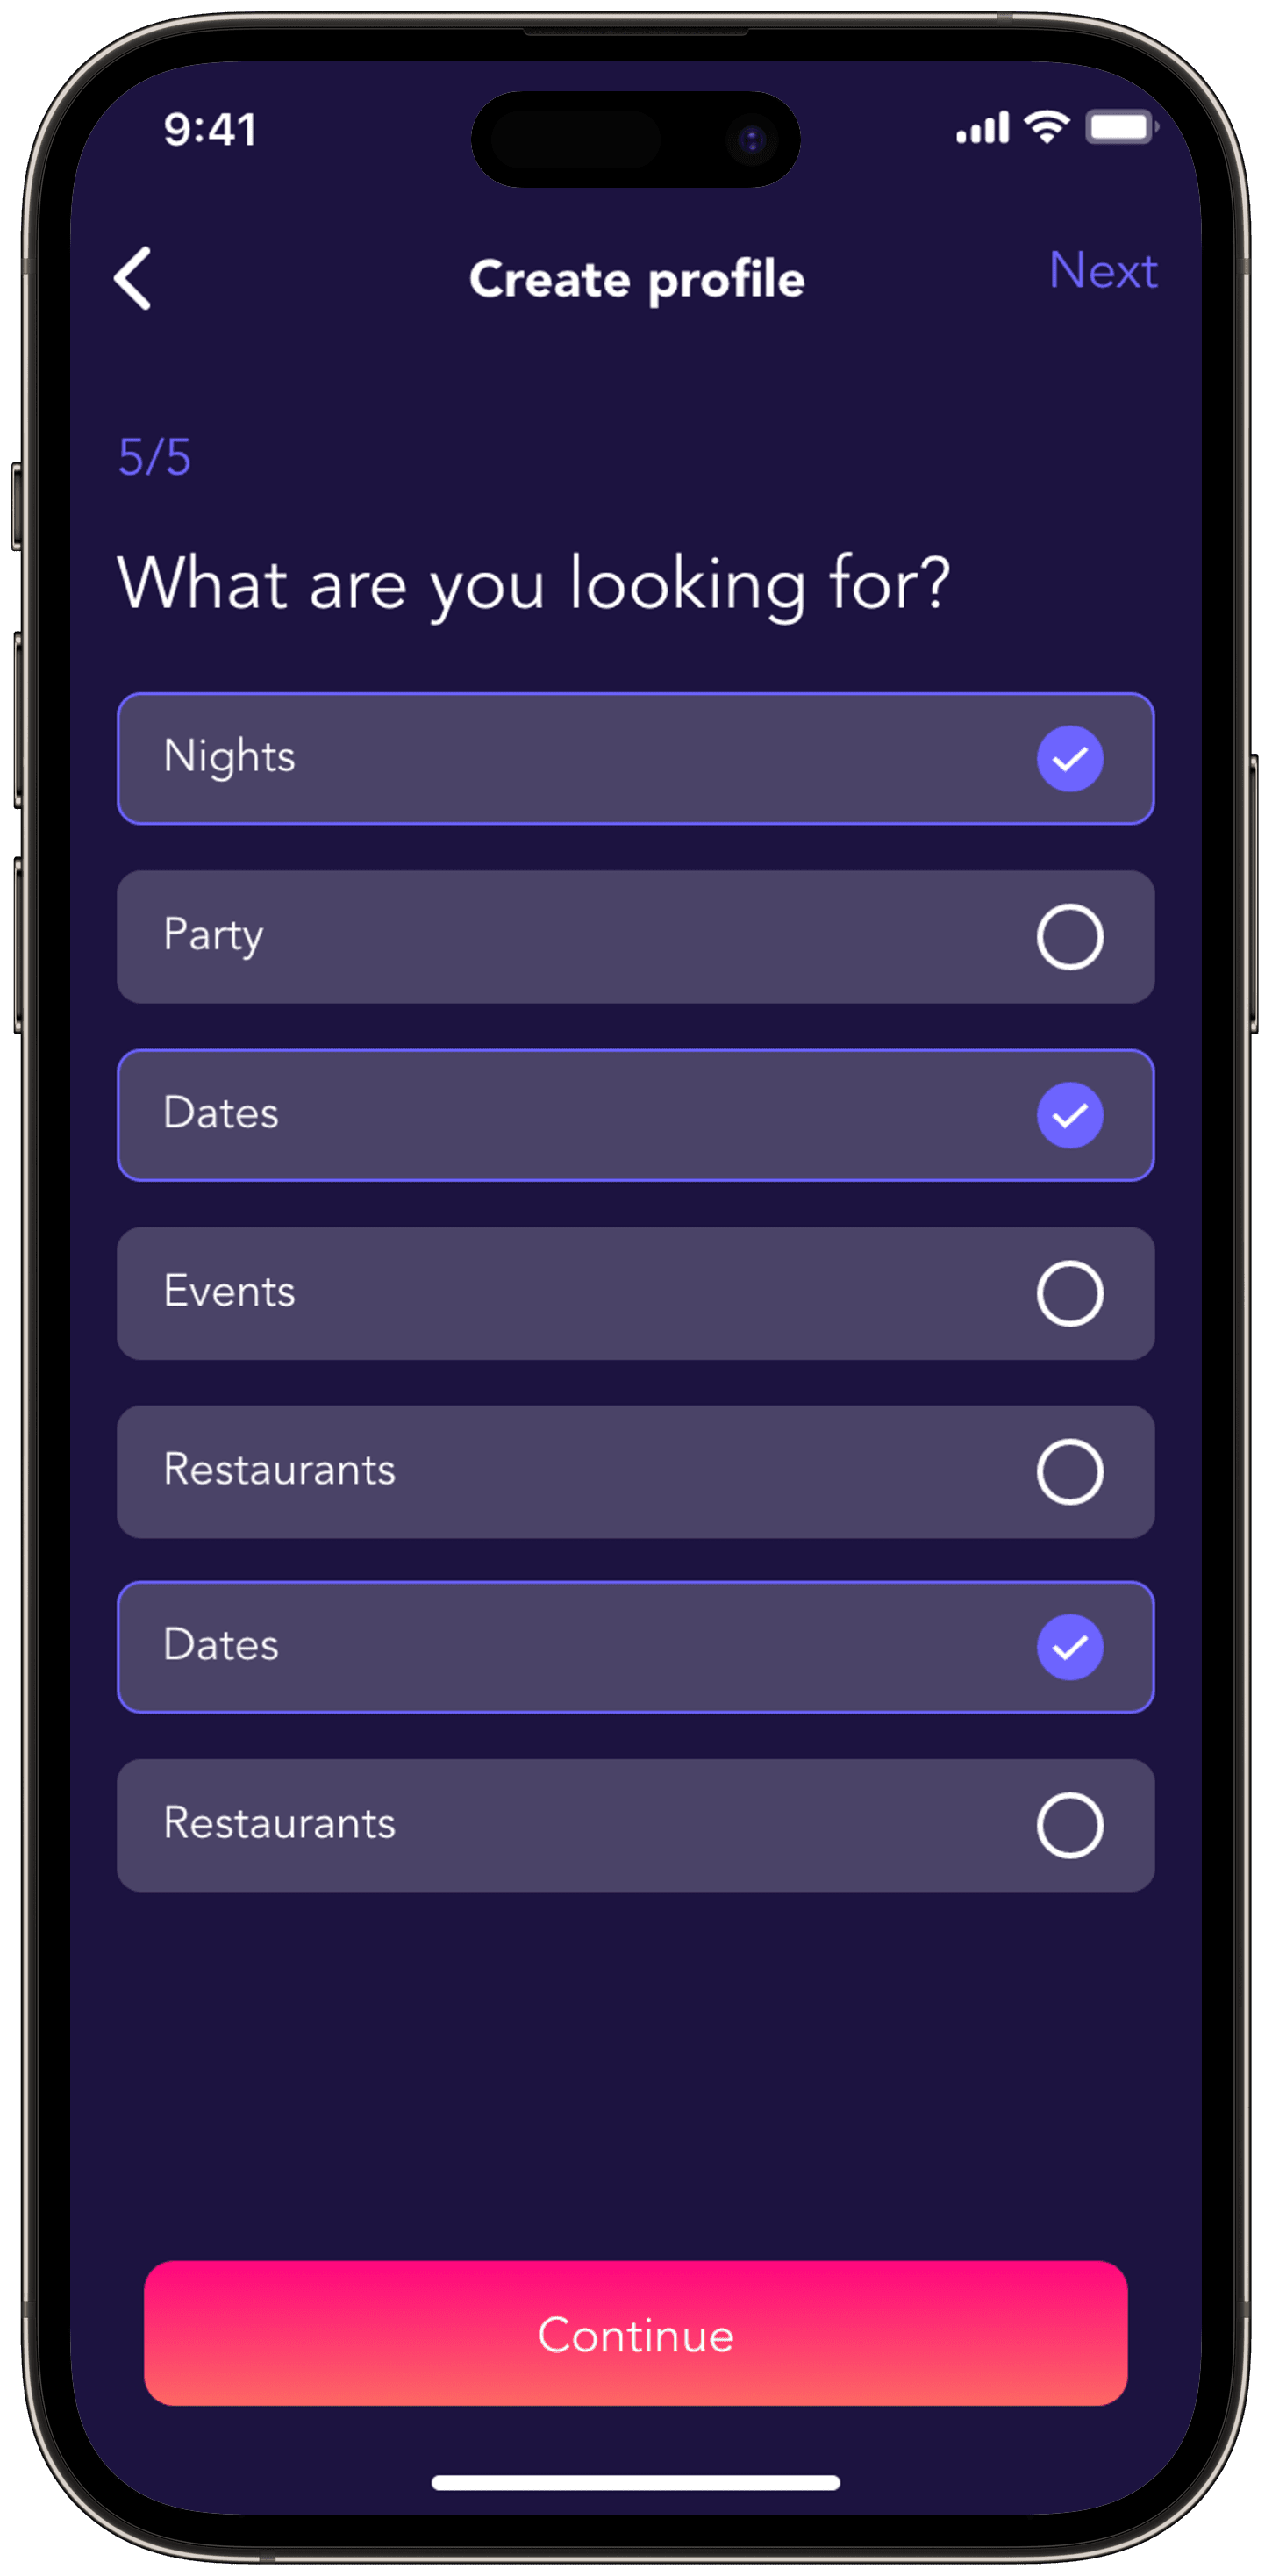Tap the Create profile title
This screenshot has width=1272, height=2576.
637,279
